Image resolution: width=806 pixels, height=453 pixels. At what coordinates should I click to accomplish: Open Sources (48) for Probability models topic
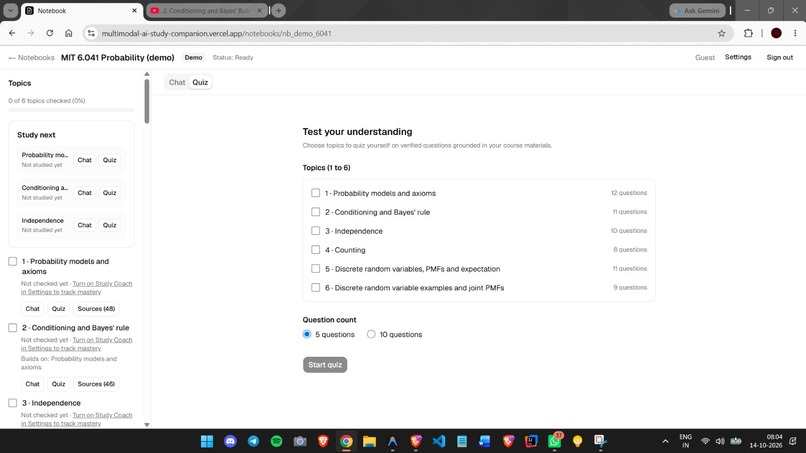[x=96, y=309]
